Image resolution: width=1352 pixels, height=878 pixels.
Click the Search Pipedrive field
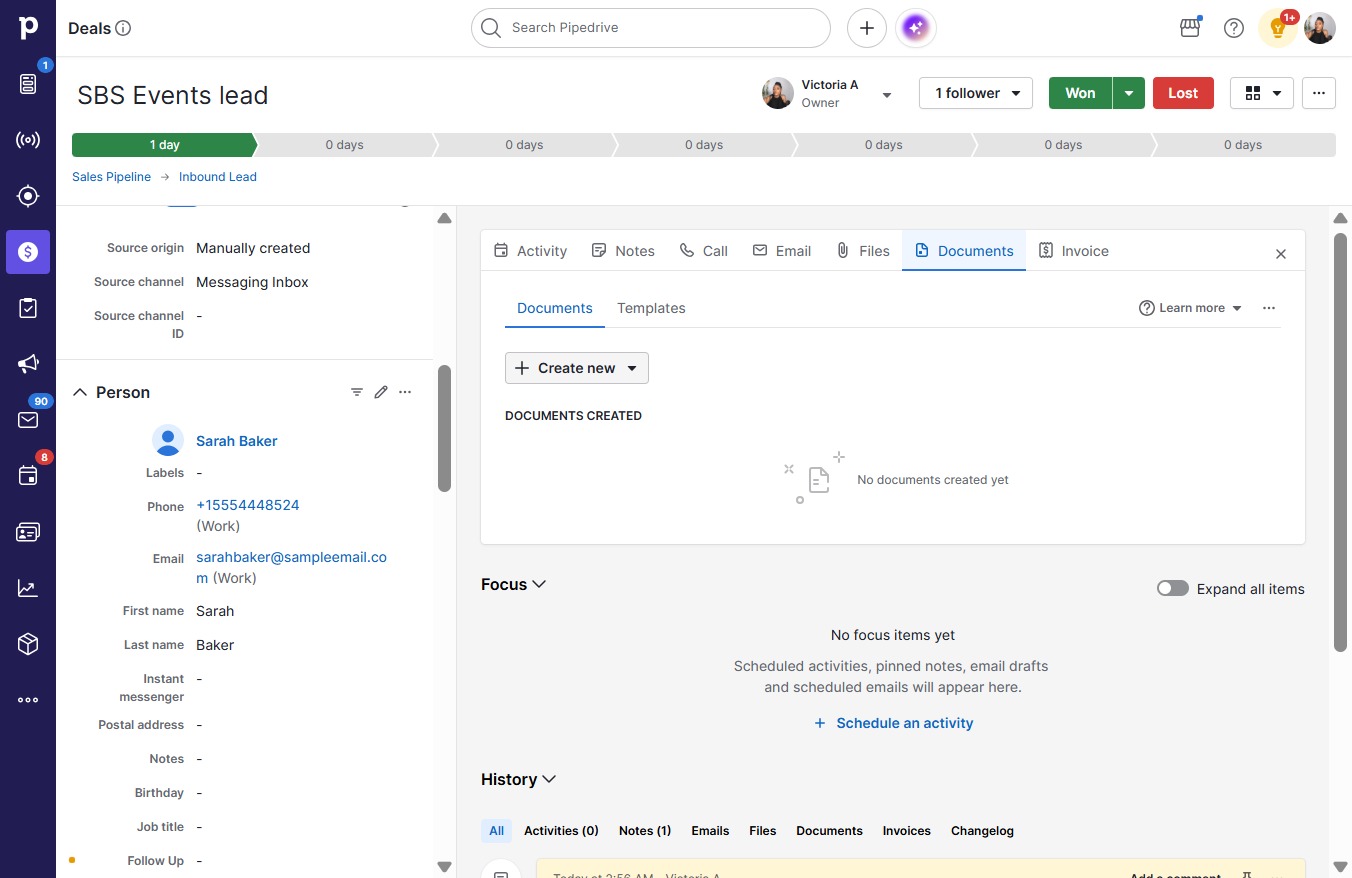tap(651, 28)
